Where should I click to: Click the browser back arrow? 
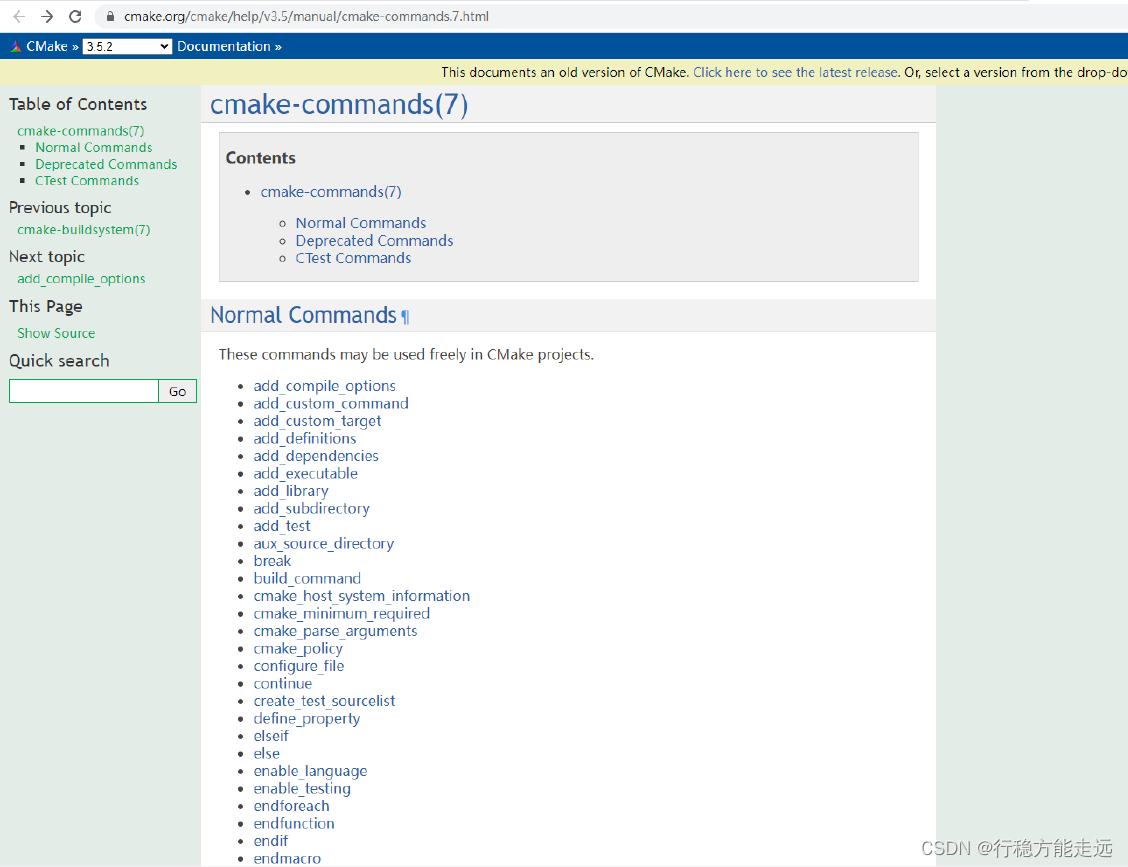click(x=19, y=16)
